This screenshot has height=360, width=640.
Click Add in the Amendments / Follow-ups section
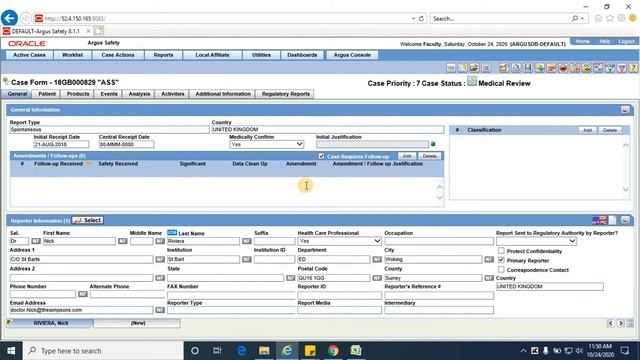(407, 156)
